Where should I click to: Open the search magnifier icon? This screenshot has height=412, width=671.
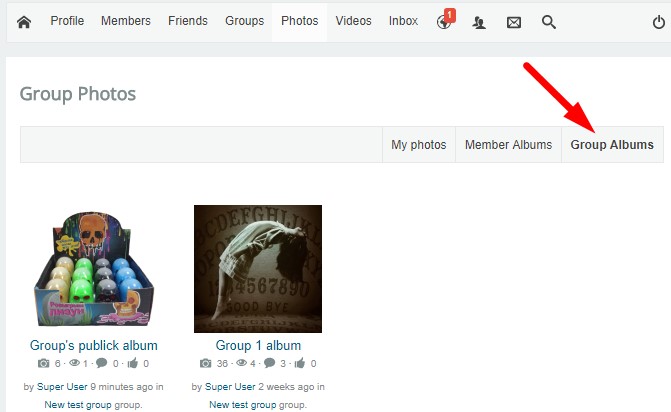coord(549,22)
